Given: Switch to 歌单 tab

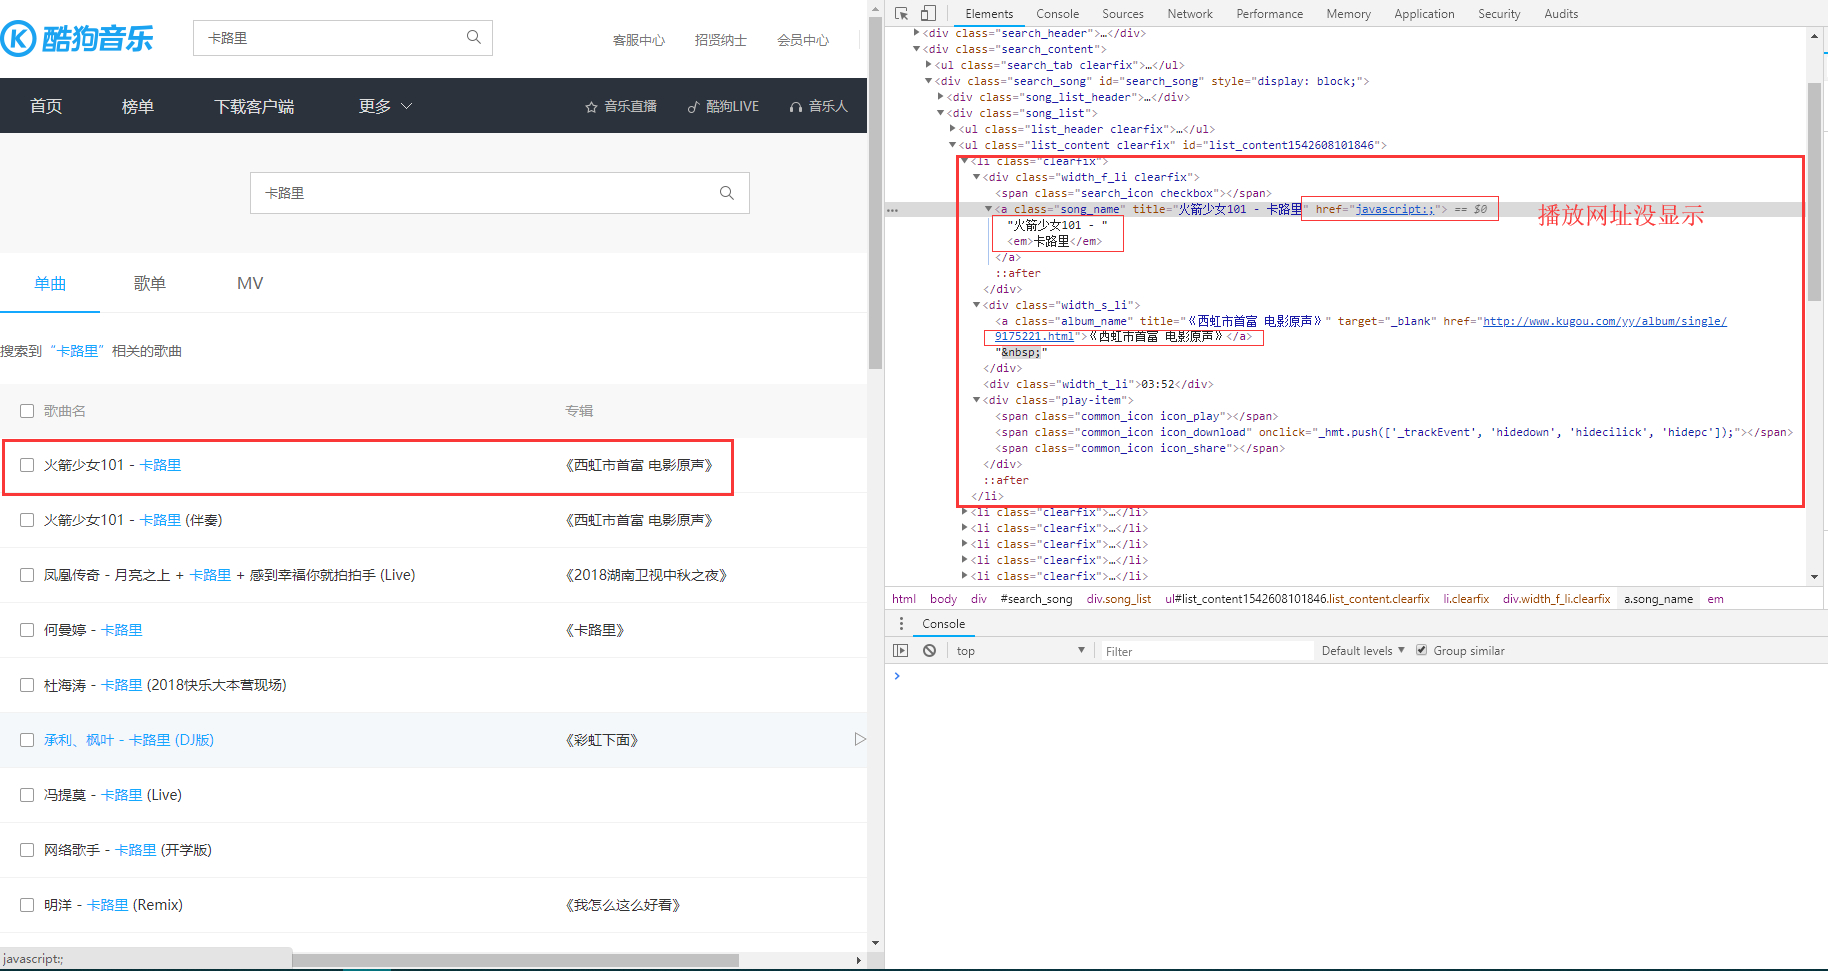Looking at the screenshot, I should coord(150,283).
